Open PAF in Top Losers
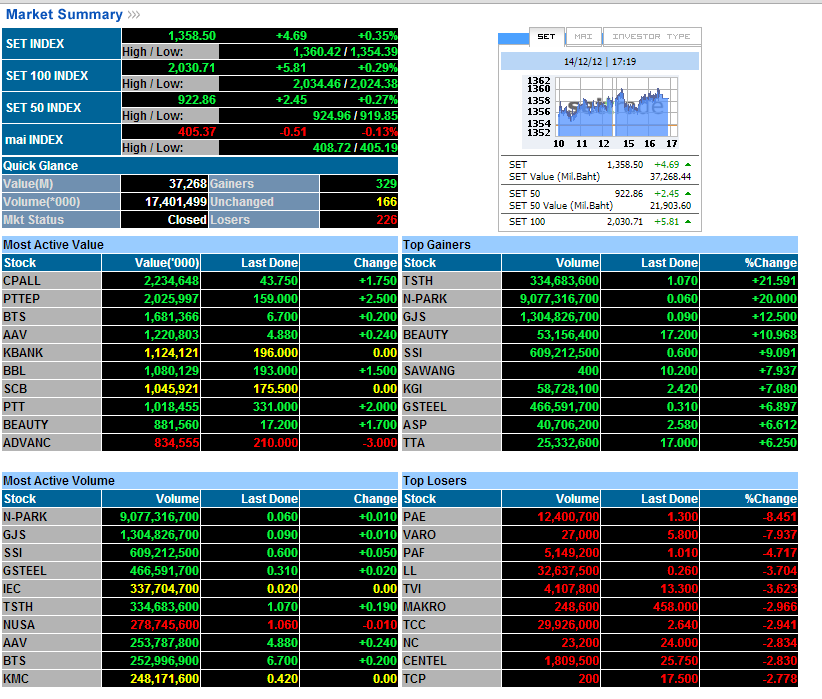822x699 pixels. (x=414, y=552)
